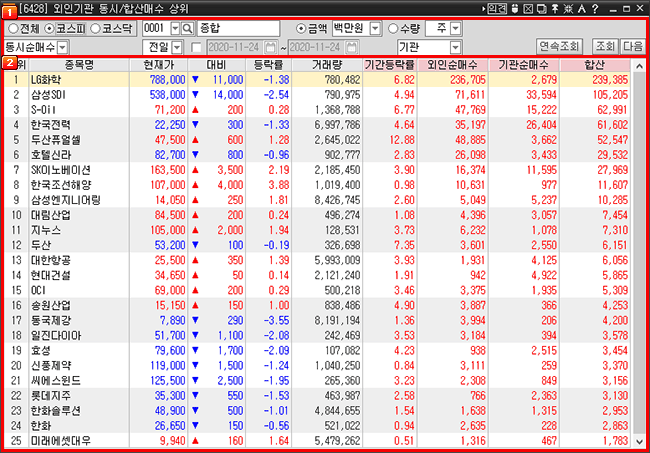The height and width of the screenshot is (453, 650).
Task: Select the 삼성엔지니어링 stock name
Action: click(66, 200)
